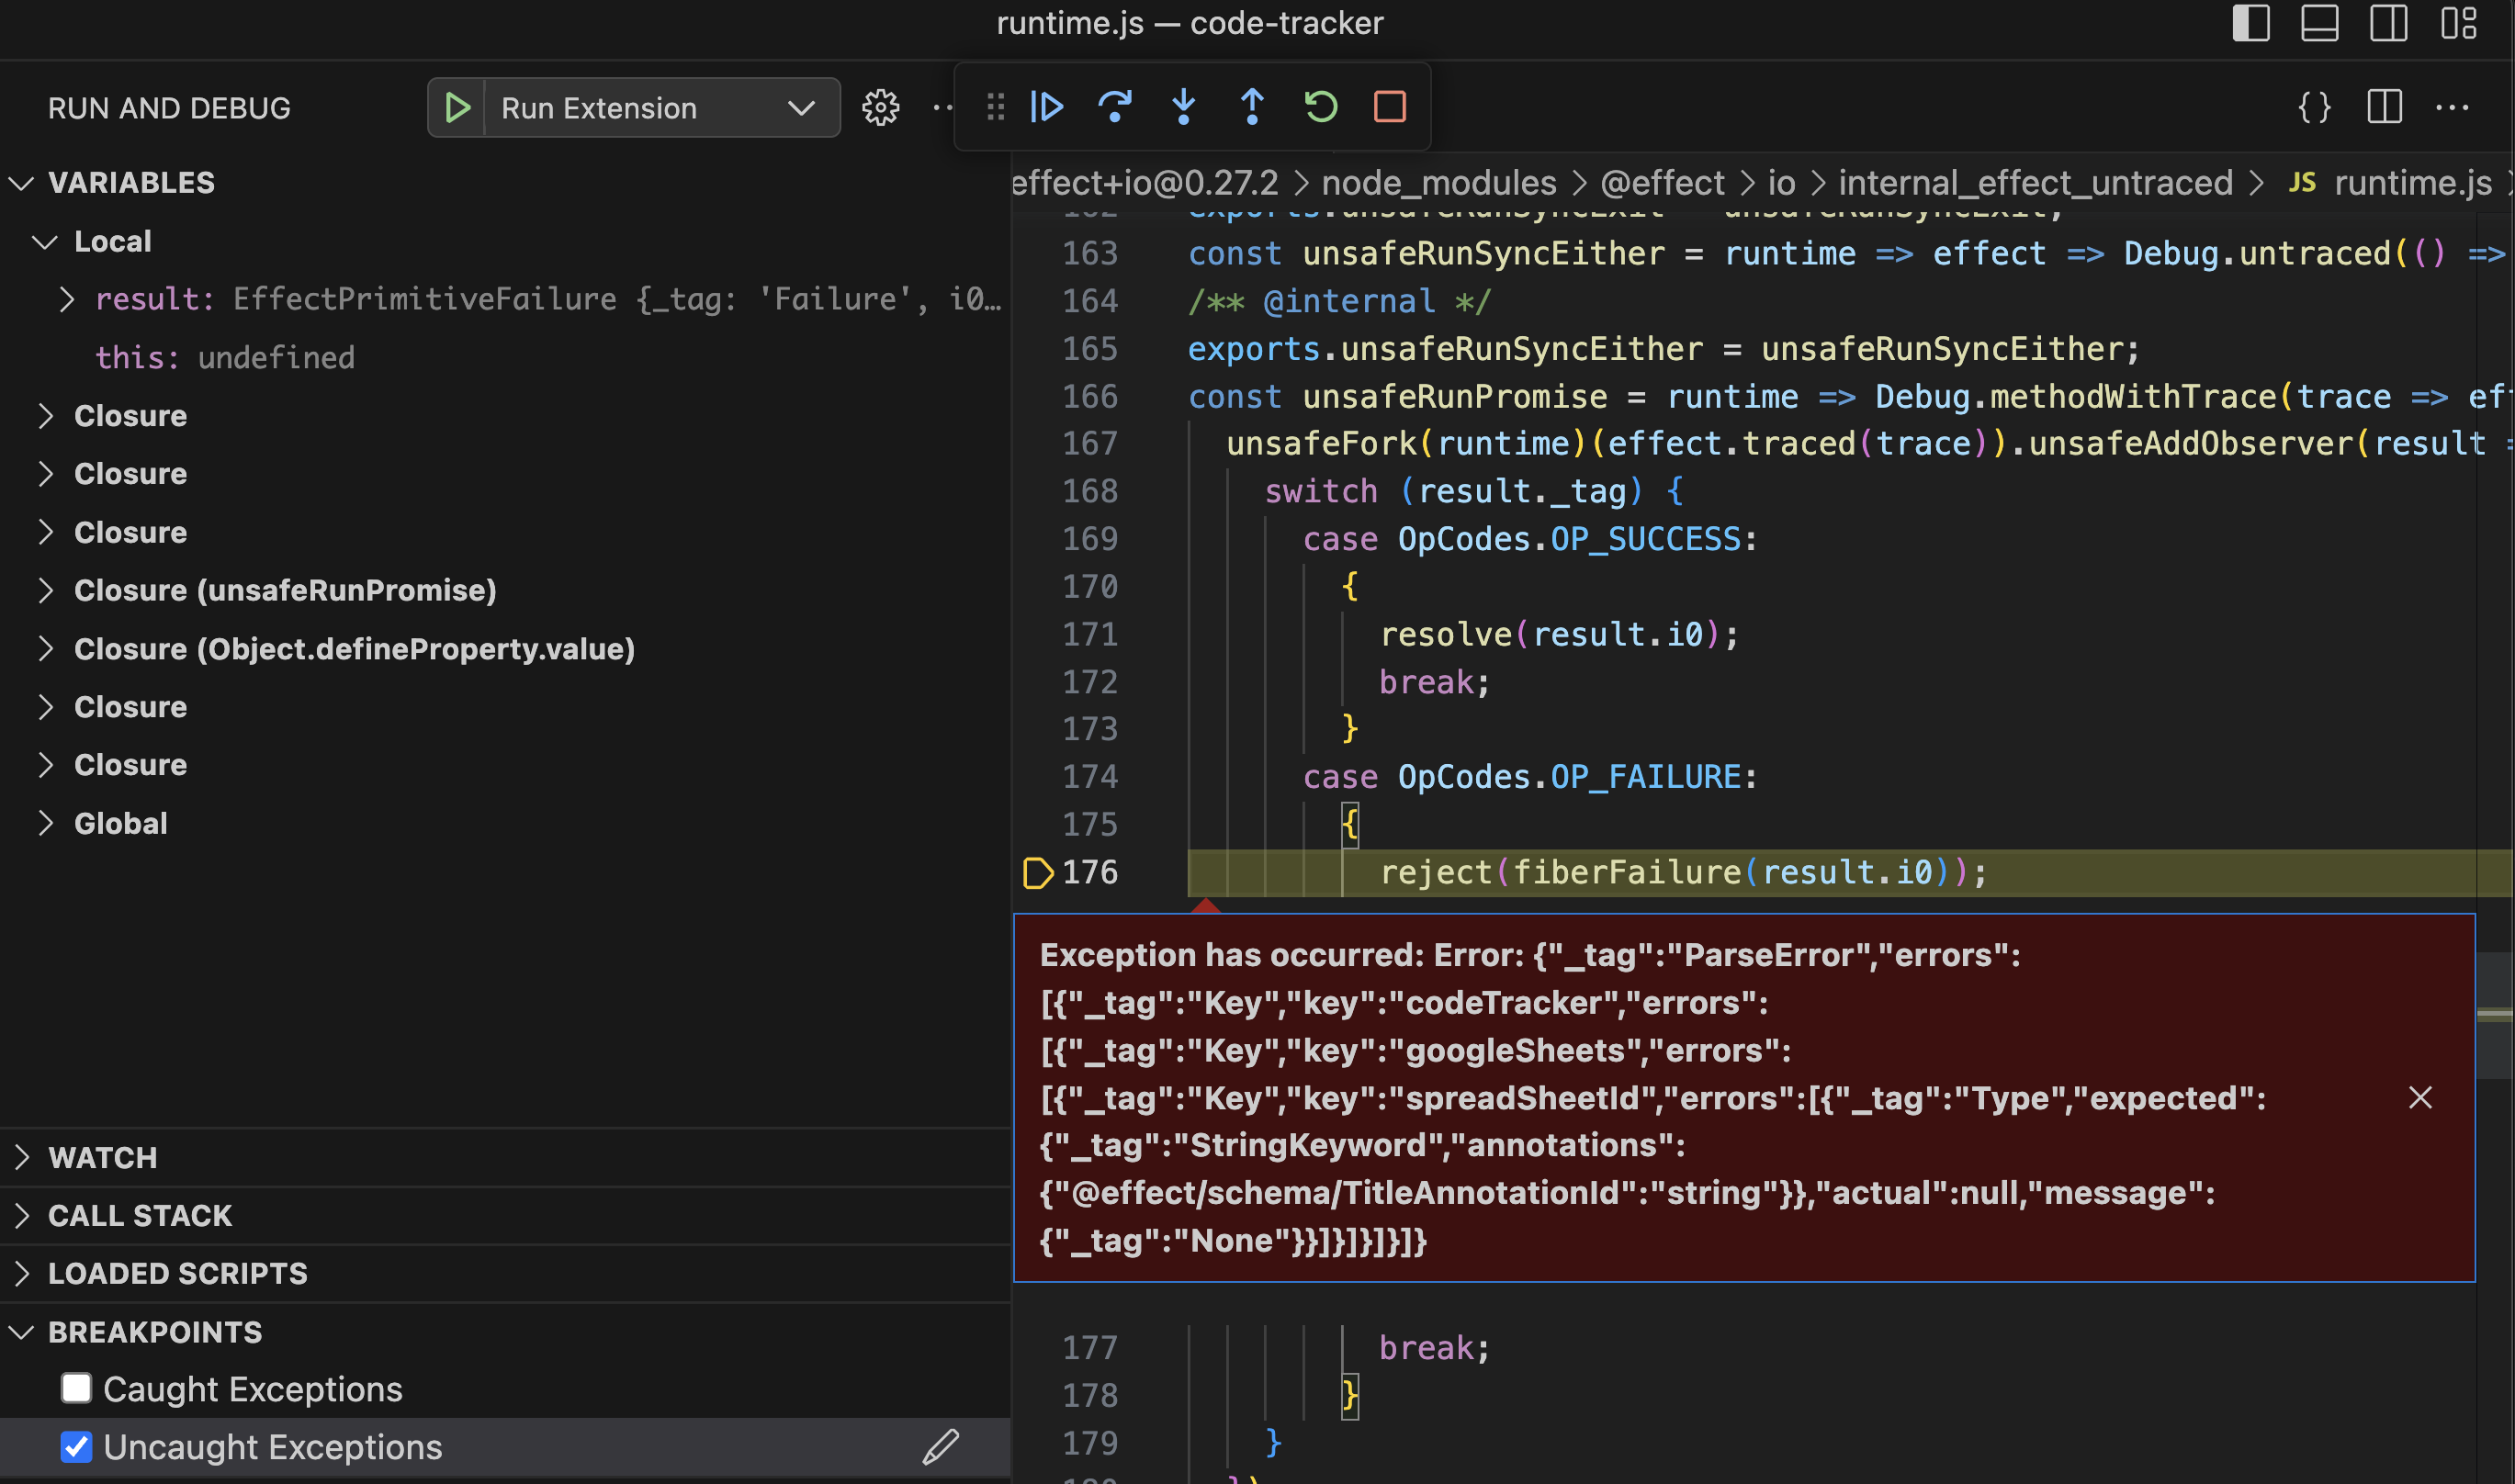2515x1484 pixels.
Task: Disable the Uncaught Exceptions breakpoint
Action: 76,1446
